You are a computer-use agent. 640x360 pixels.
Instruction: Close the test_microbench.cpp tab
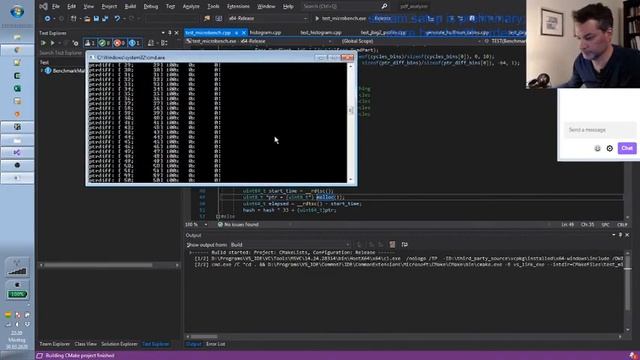coord(244,32)
